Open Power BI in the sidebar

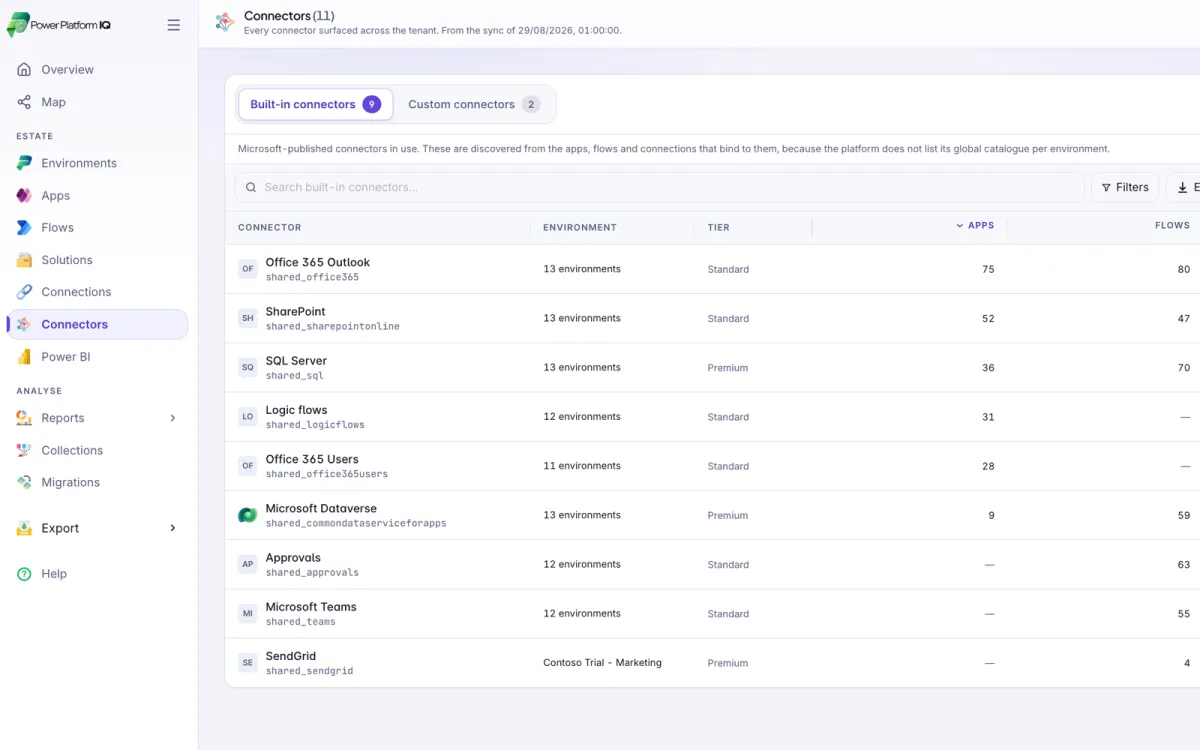pyautogui.click(x=97, y=357)
